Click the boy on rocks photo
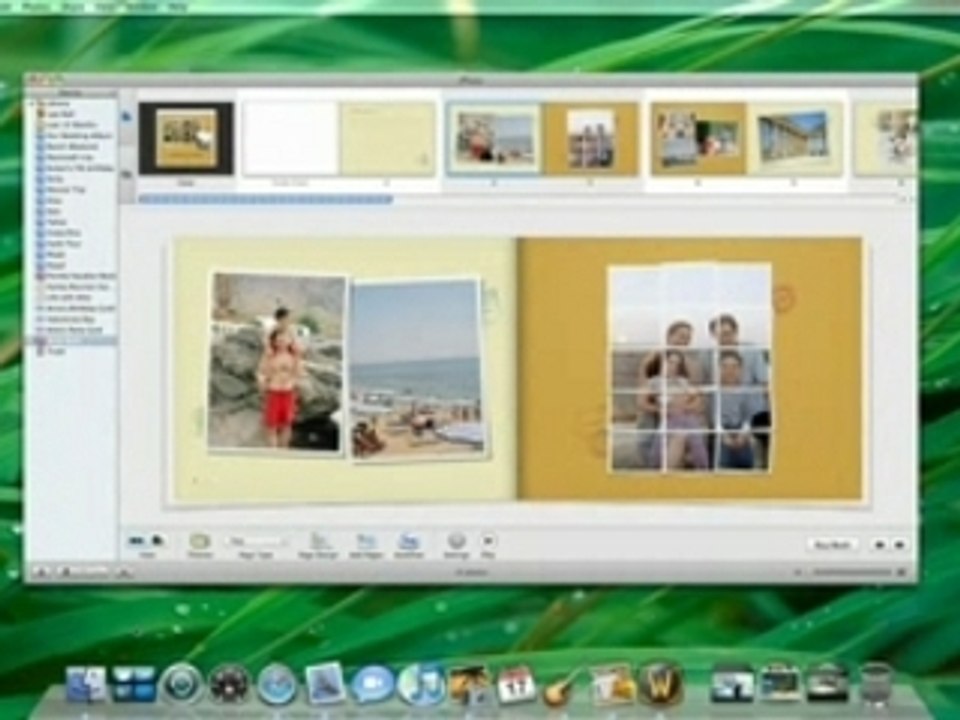Image resolution: width=960 pixels, height=720 pixels. pos(277,362)
